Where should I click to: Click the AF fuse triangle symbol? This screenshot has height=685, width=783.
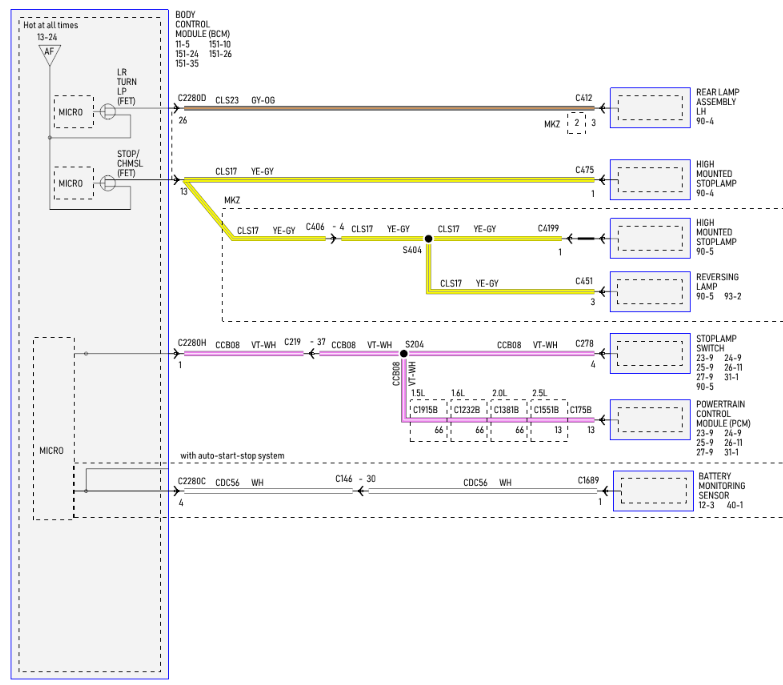click(49, 55)
